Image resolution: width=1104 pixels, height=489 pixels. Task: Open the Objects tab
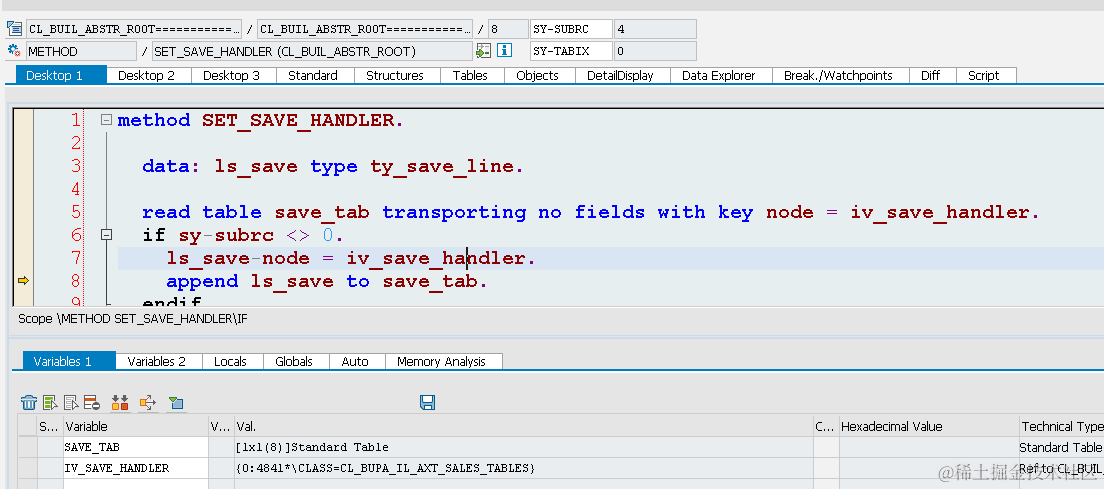pos(537,75)
